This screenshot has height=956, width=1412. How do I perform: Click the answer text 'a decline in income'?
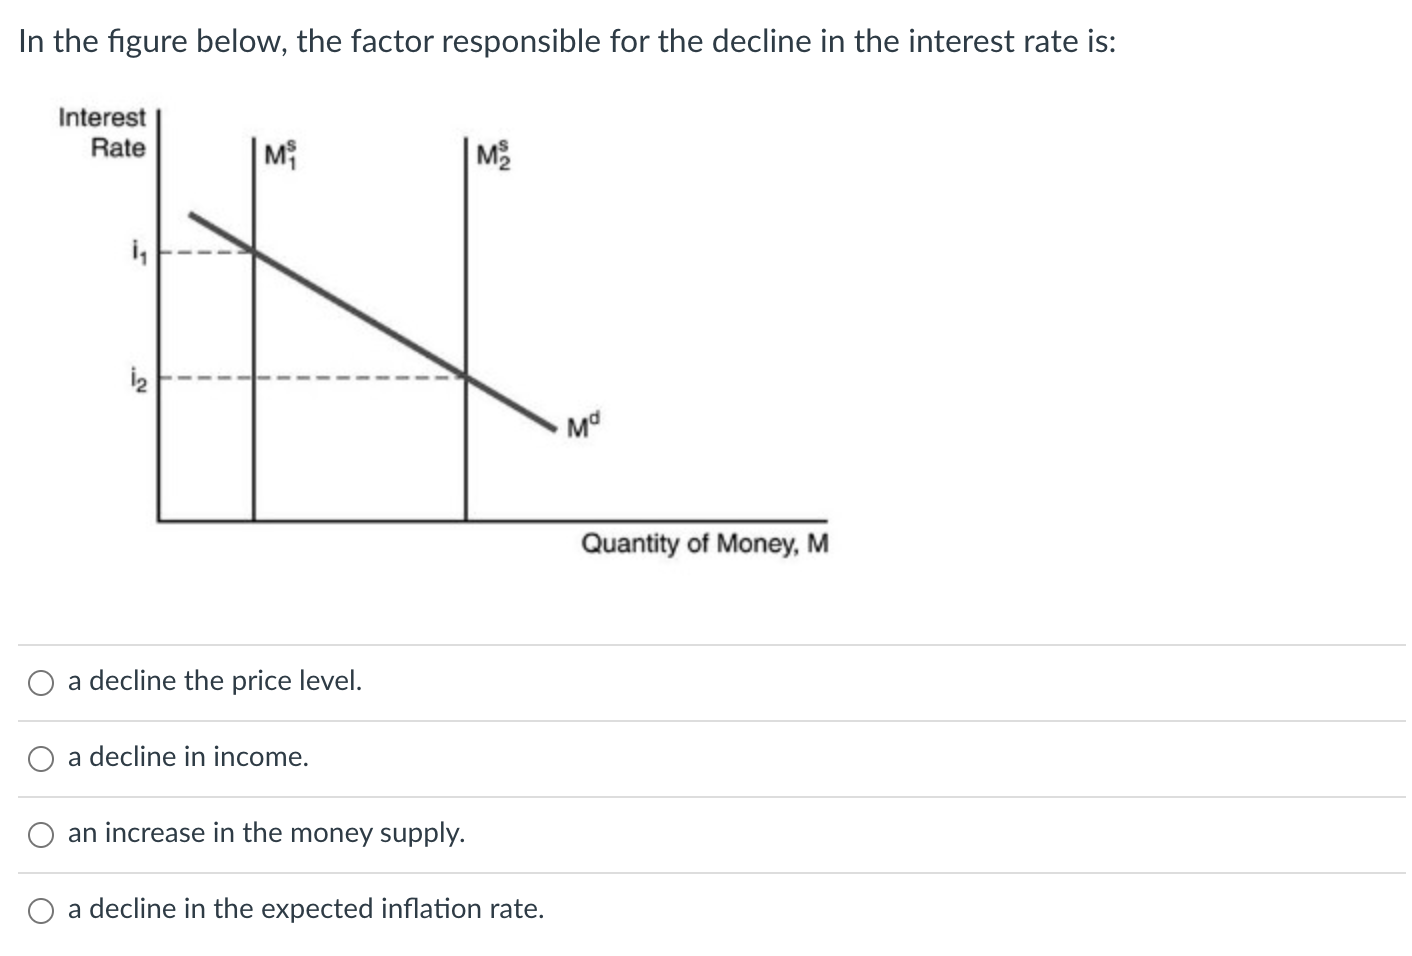187,757
